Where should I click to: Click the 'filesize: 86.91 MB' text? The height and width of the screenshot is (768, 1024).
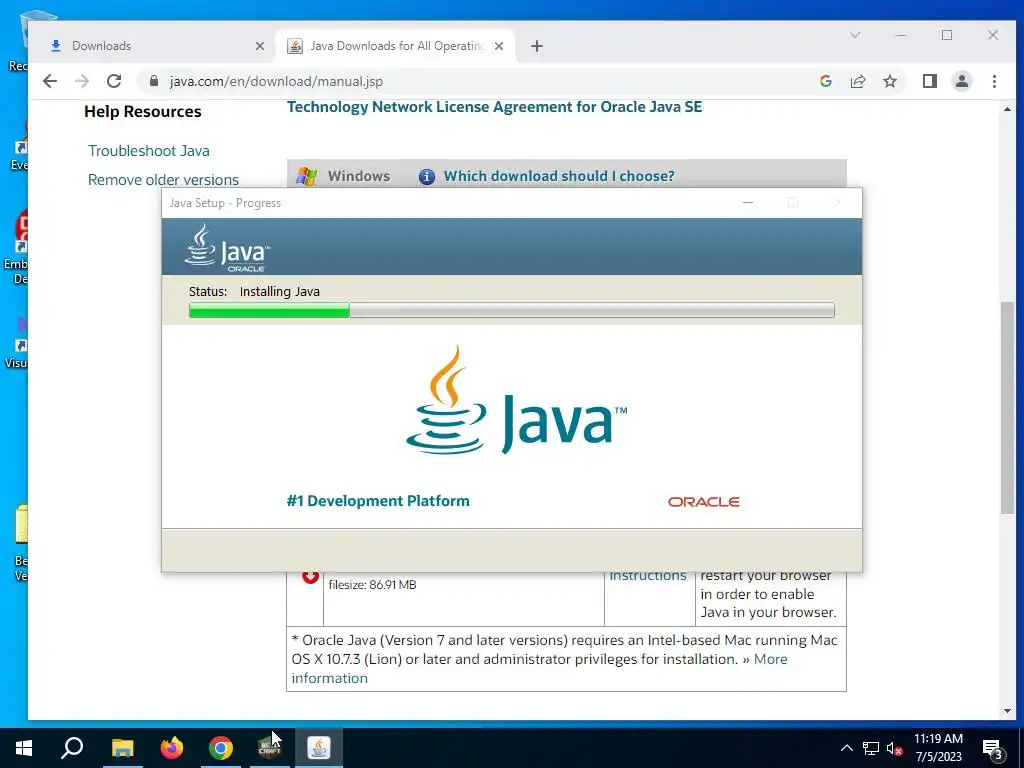click(x=372, y=584)
